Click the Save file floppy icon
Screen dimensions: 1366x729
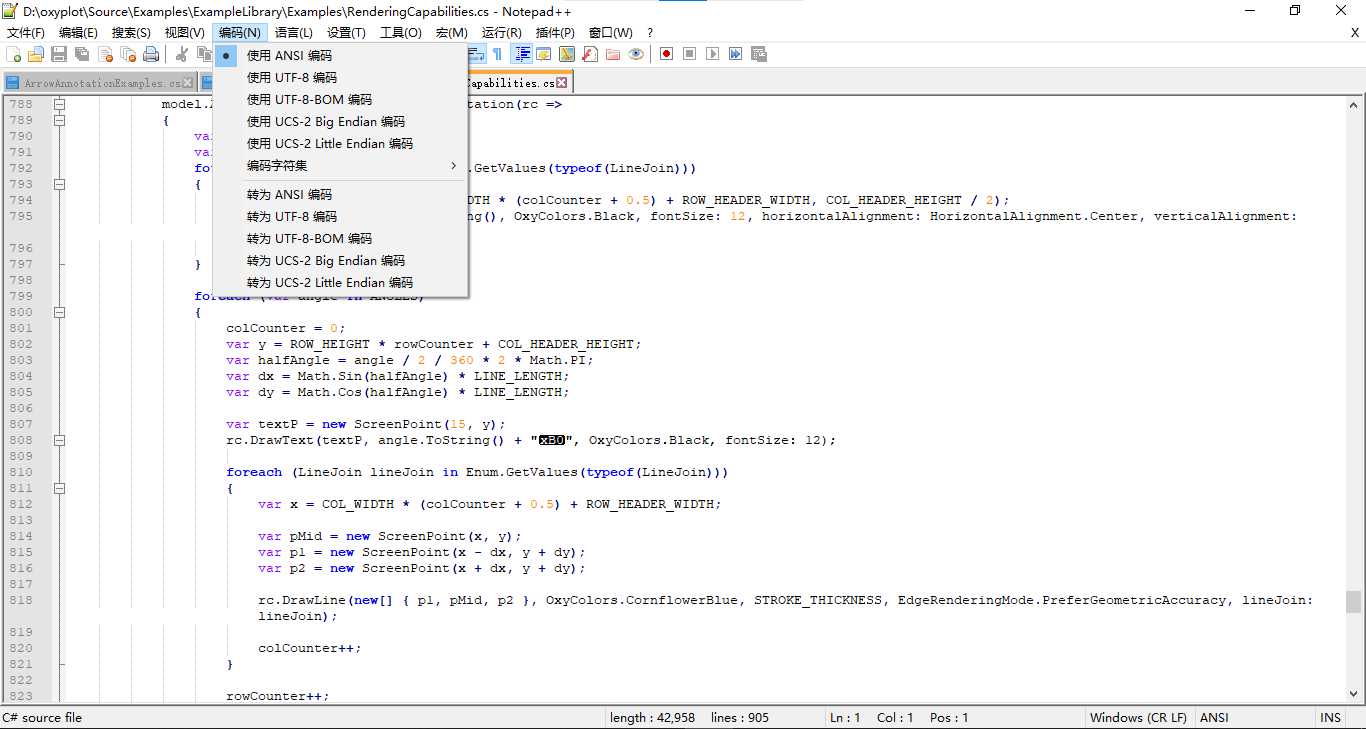pyautogui.click(x=59, y=54)
